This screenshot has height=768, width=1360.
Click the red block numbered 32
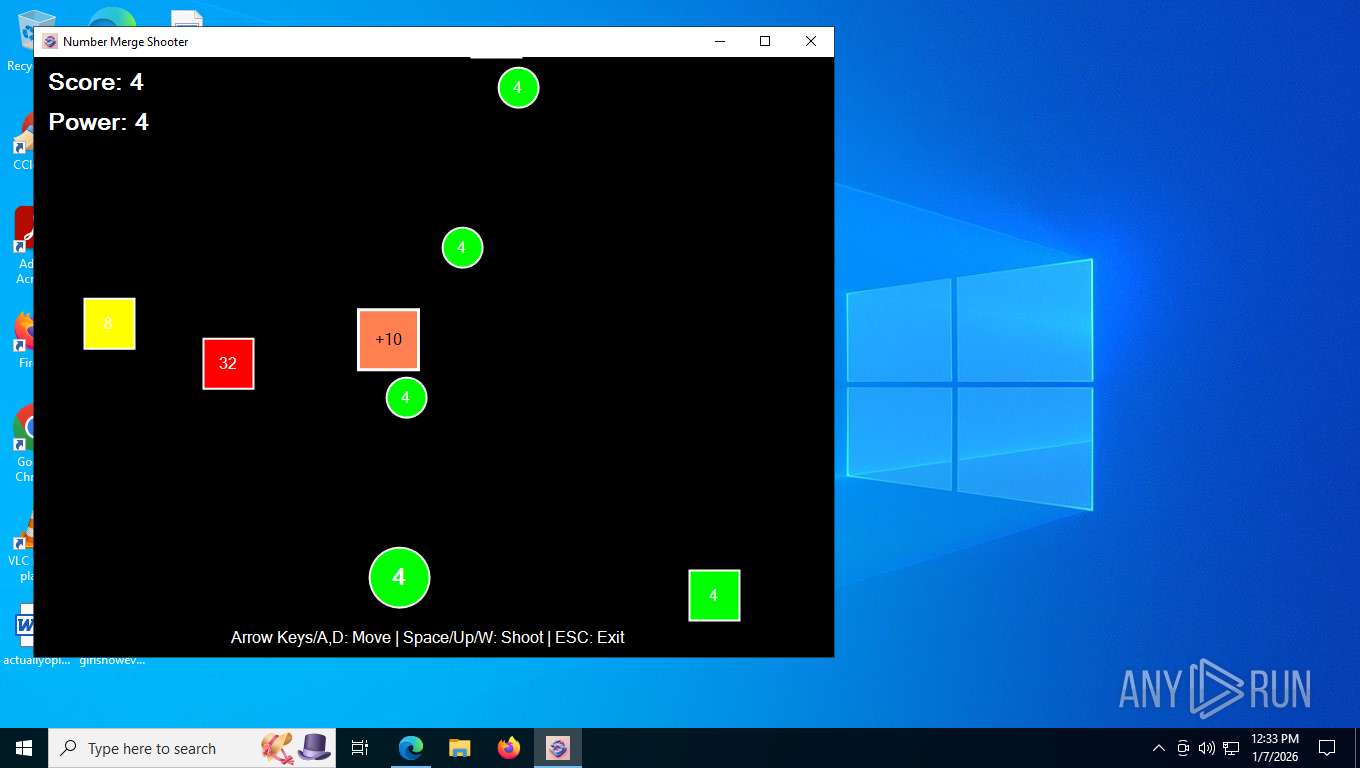click(228, 363)
